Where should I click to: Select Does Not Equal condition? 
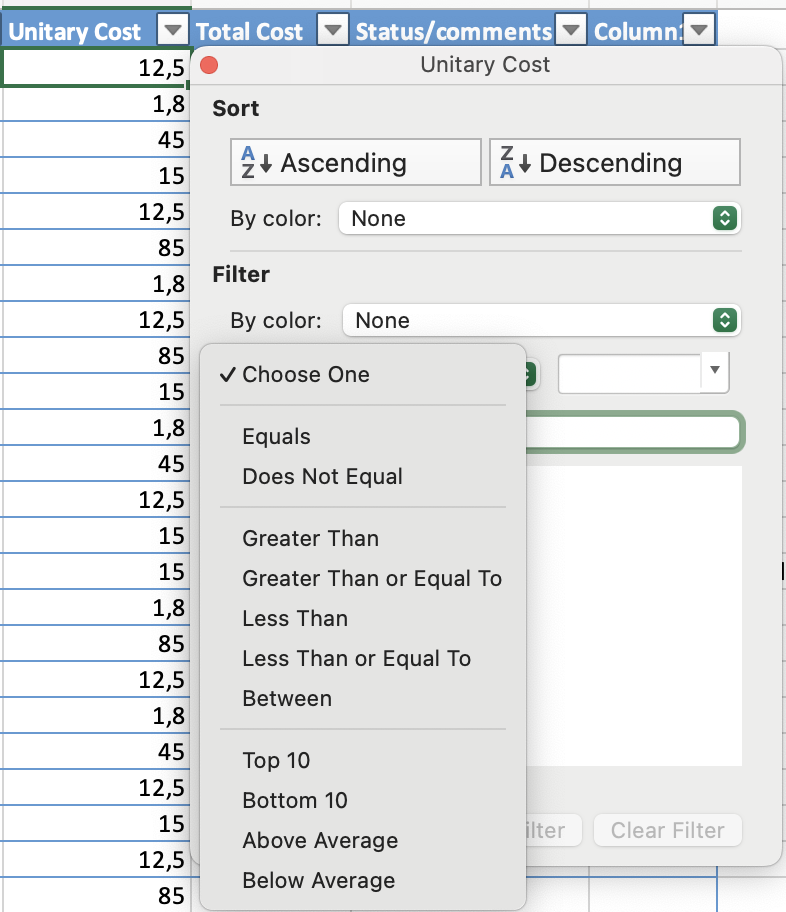pos(322,476)
